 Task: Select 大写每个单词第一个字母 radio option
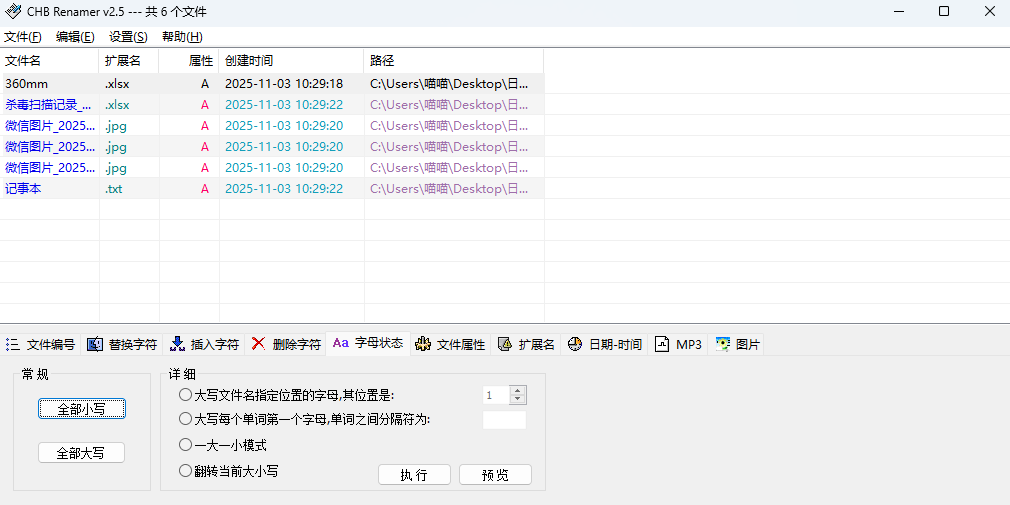pos(185,419)
